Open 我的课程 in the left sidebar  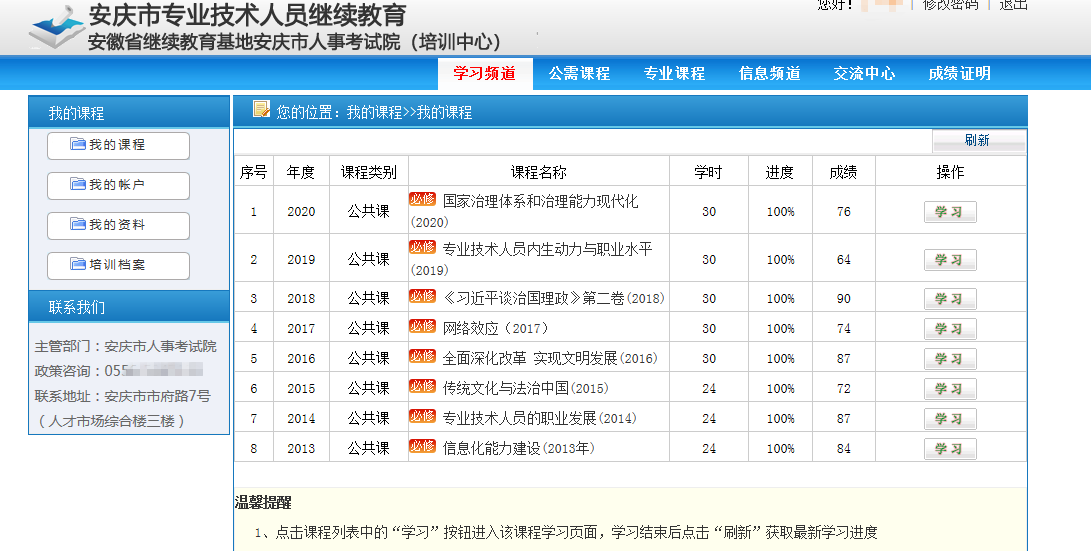pyautogui.click(x=118, y=145)
